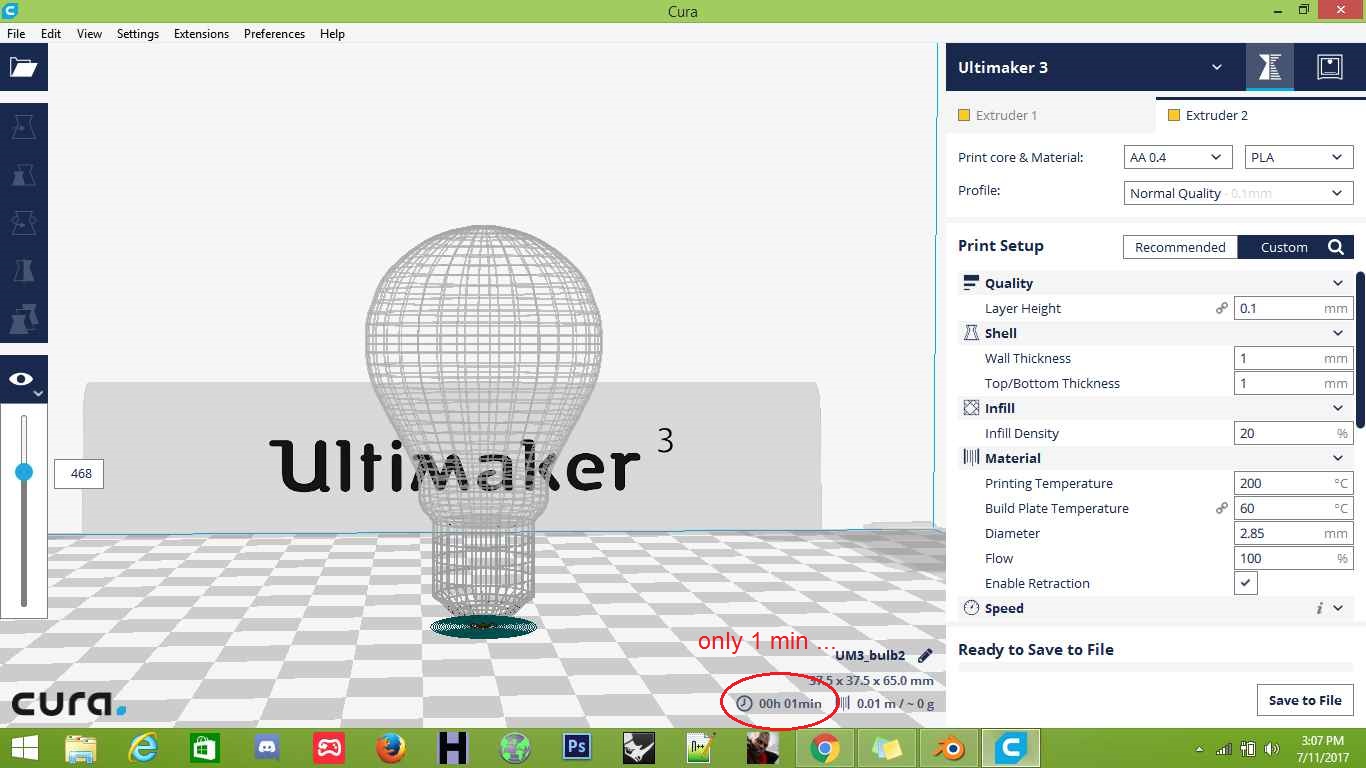Switch to the Extruder 1 tab

tap(1050, 115)
